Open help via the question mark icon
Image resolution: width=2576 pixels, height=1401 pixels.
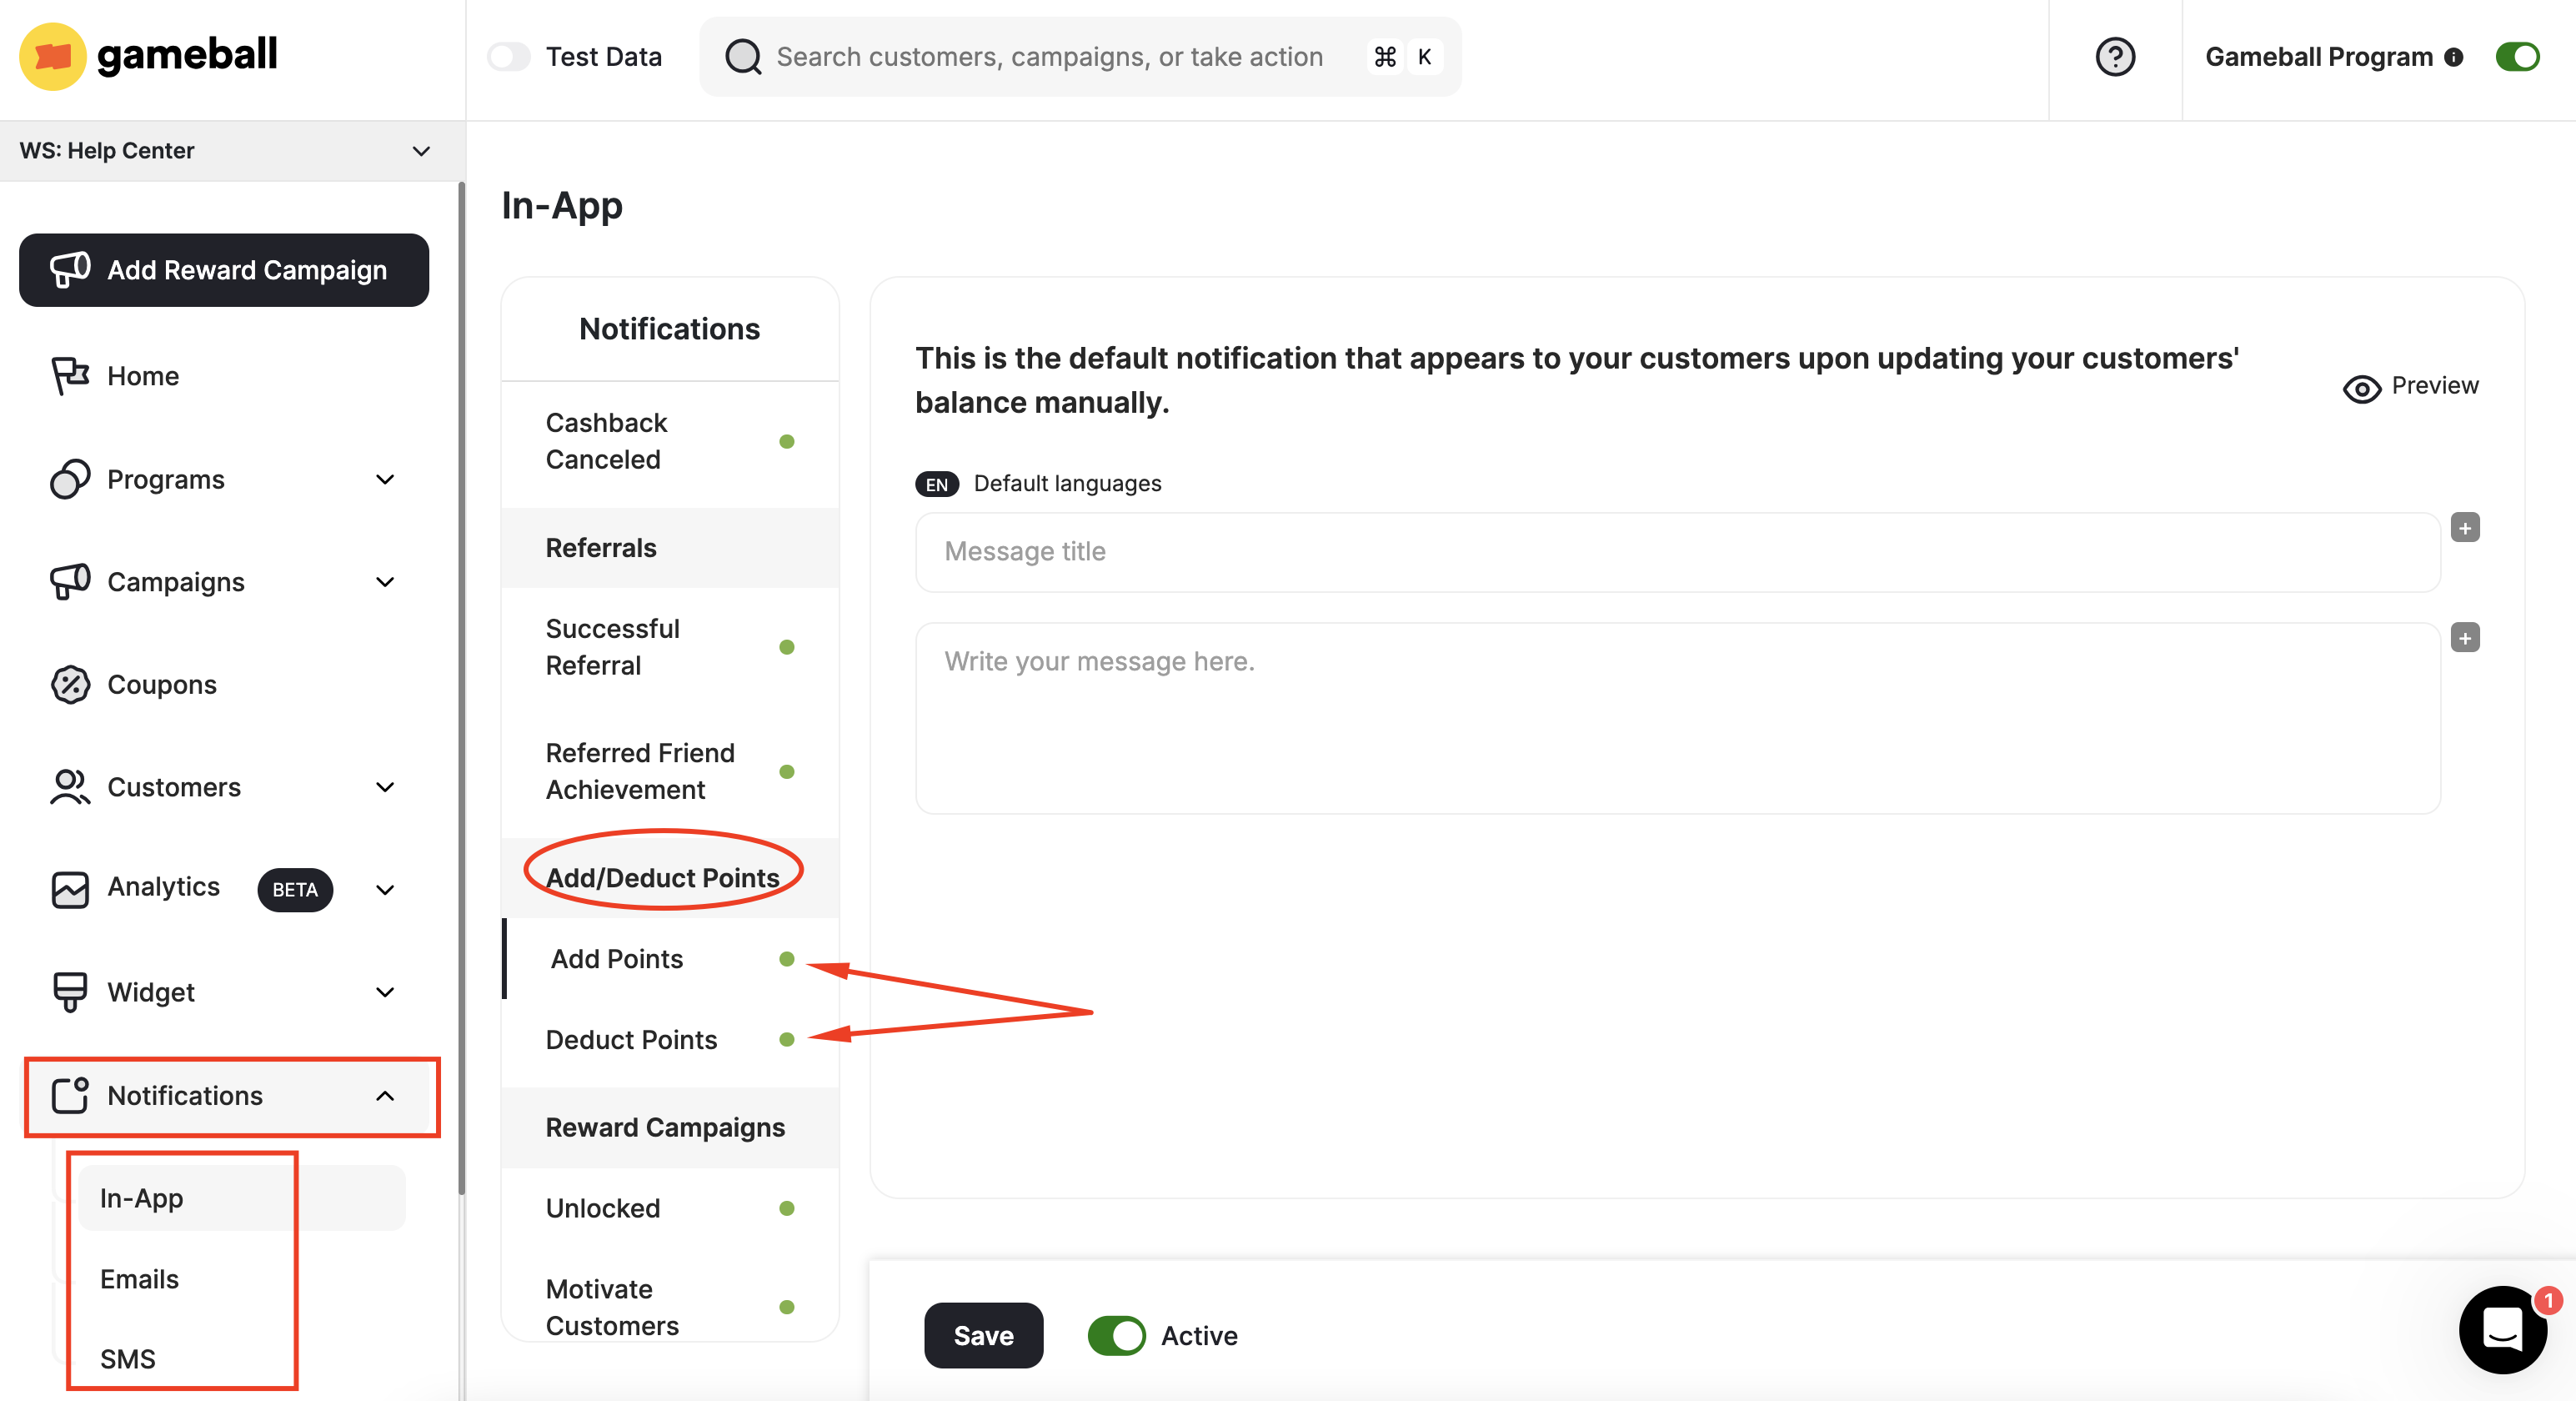[2115, 57]
